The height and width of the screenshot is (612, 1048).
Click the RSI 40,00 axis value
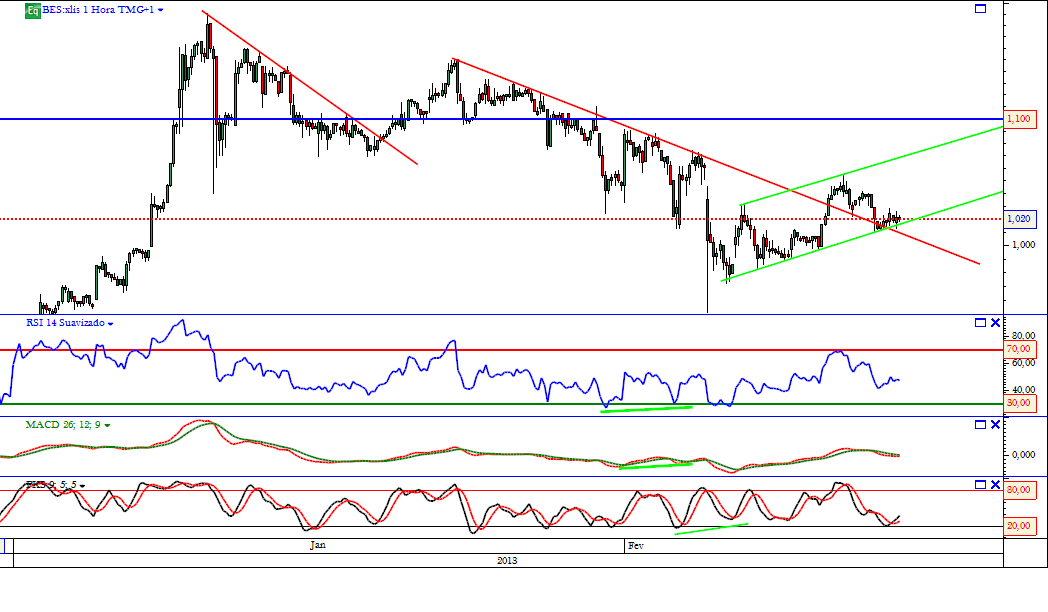[1023, 390]
